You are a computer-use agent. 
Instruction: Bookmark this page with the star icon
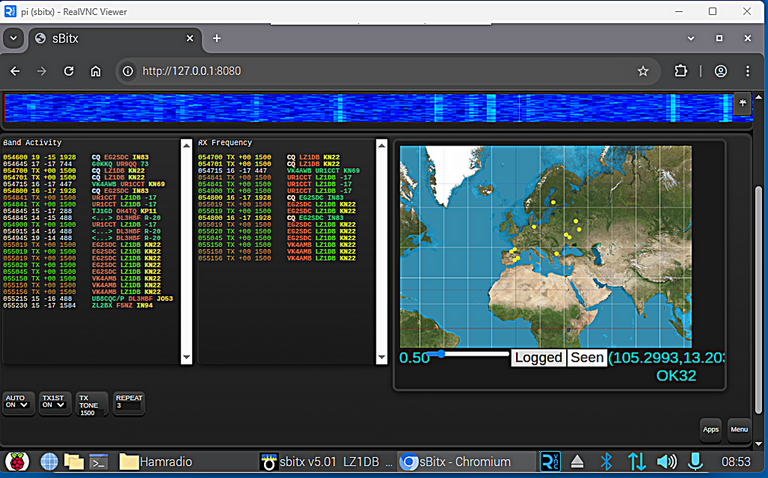pyautogui.click(x=643, y=71)
